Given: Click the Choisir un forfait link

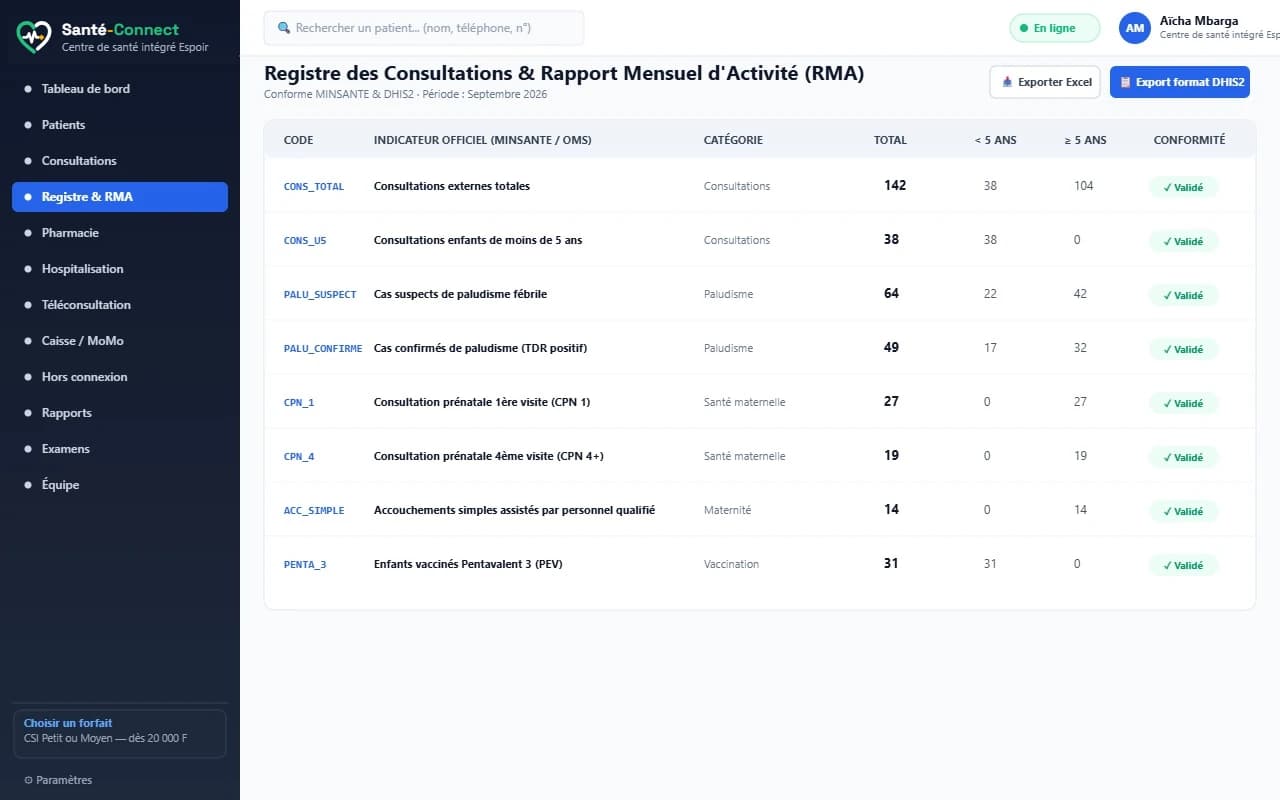Looking at the screenshot, I should [68, 723].
